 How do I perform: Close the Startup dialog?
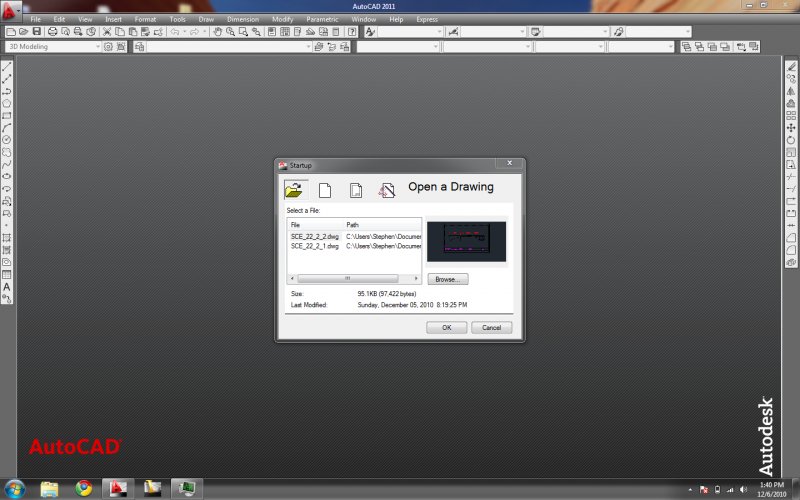(x=509, y=163)
